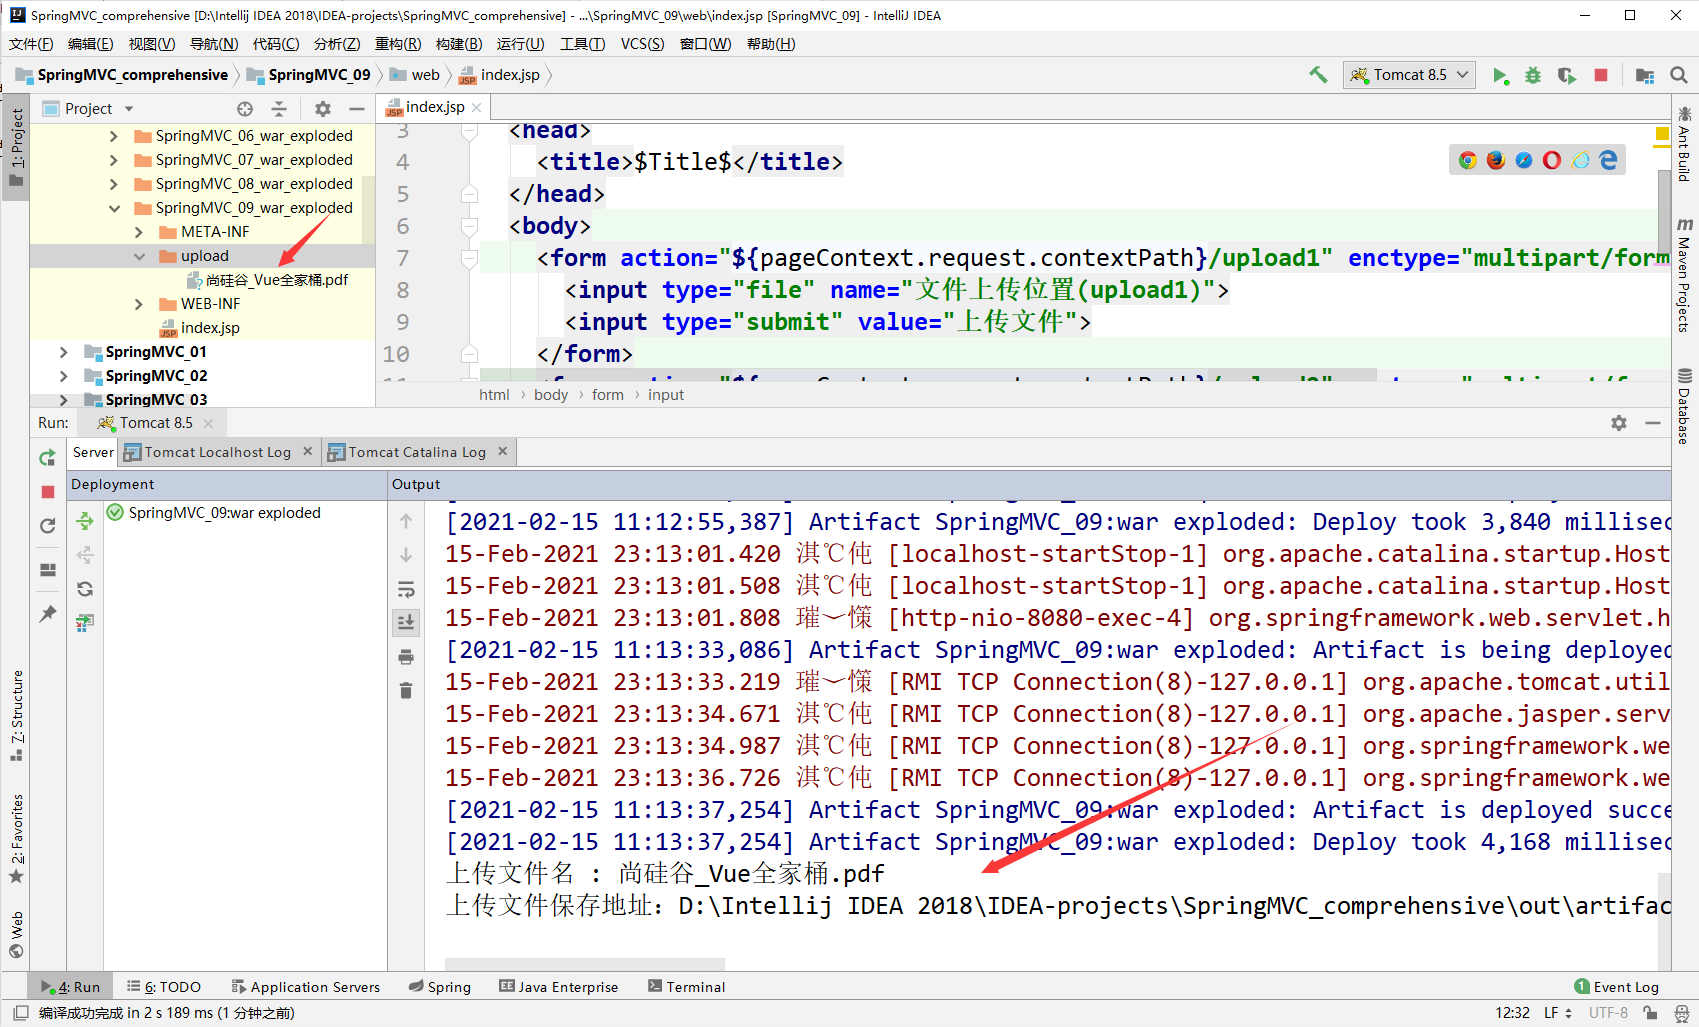Viewport: 1699px width, 1027px height.
Task: Pin the Run tab
Action: coord(47,614)
